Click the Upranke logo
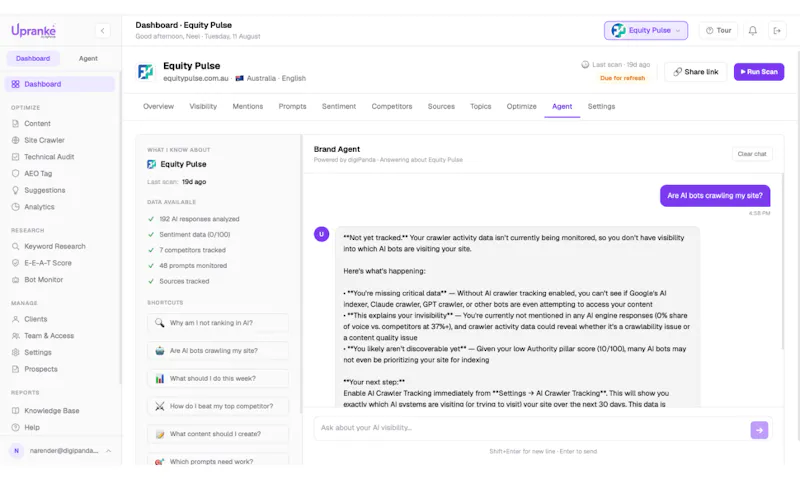 point(34,31)
